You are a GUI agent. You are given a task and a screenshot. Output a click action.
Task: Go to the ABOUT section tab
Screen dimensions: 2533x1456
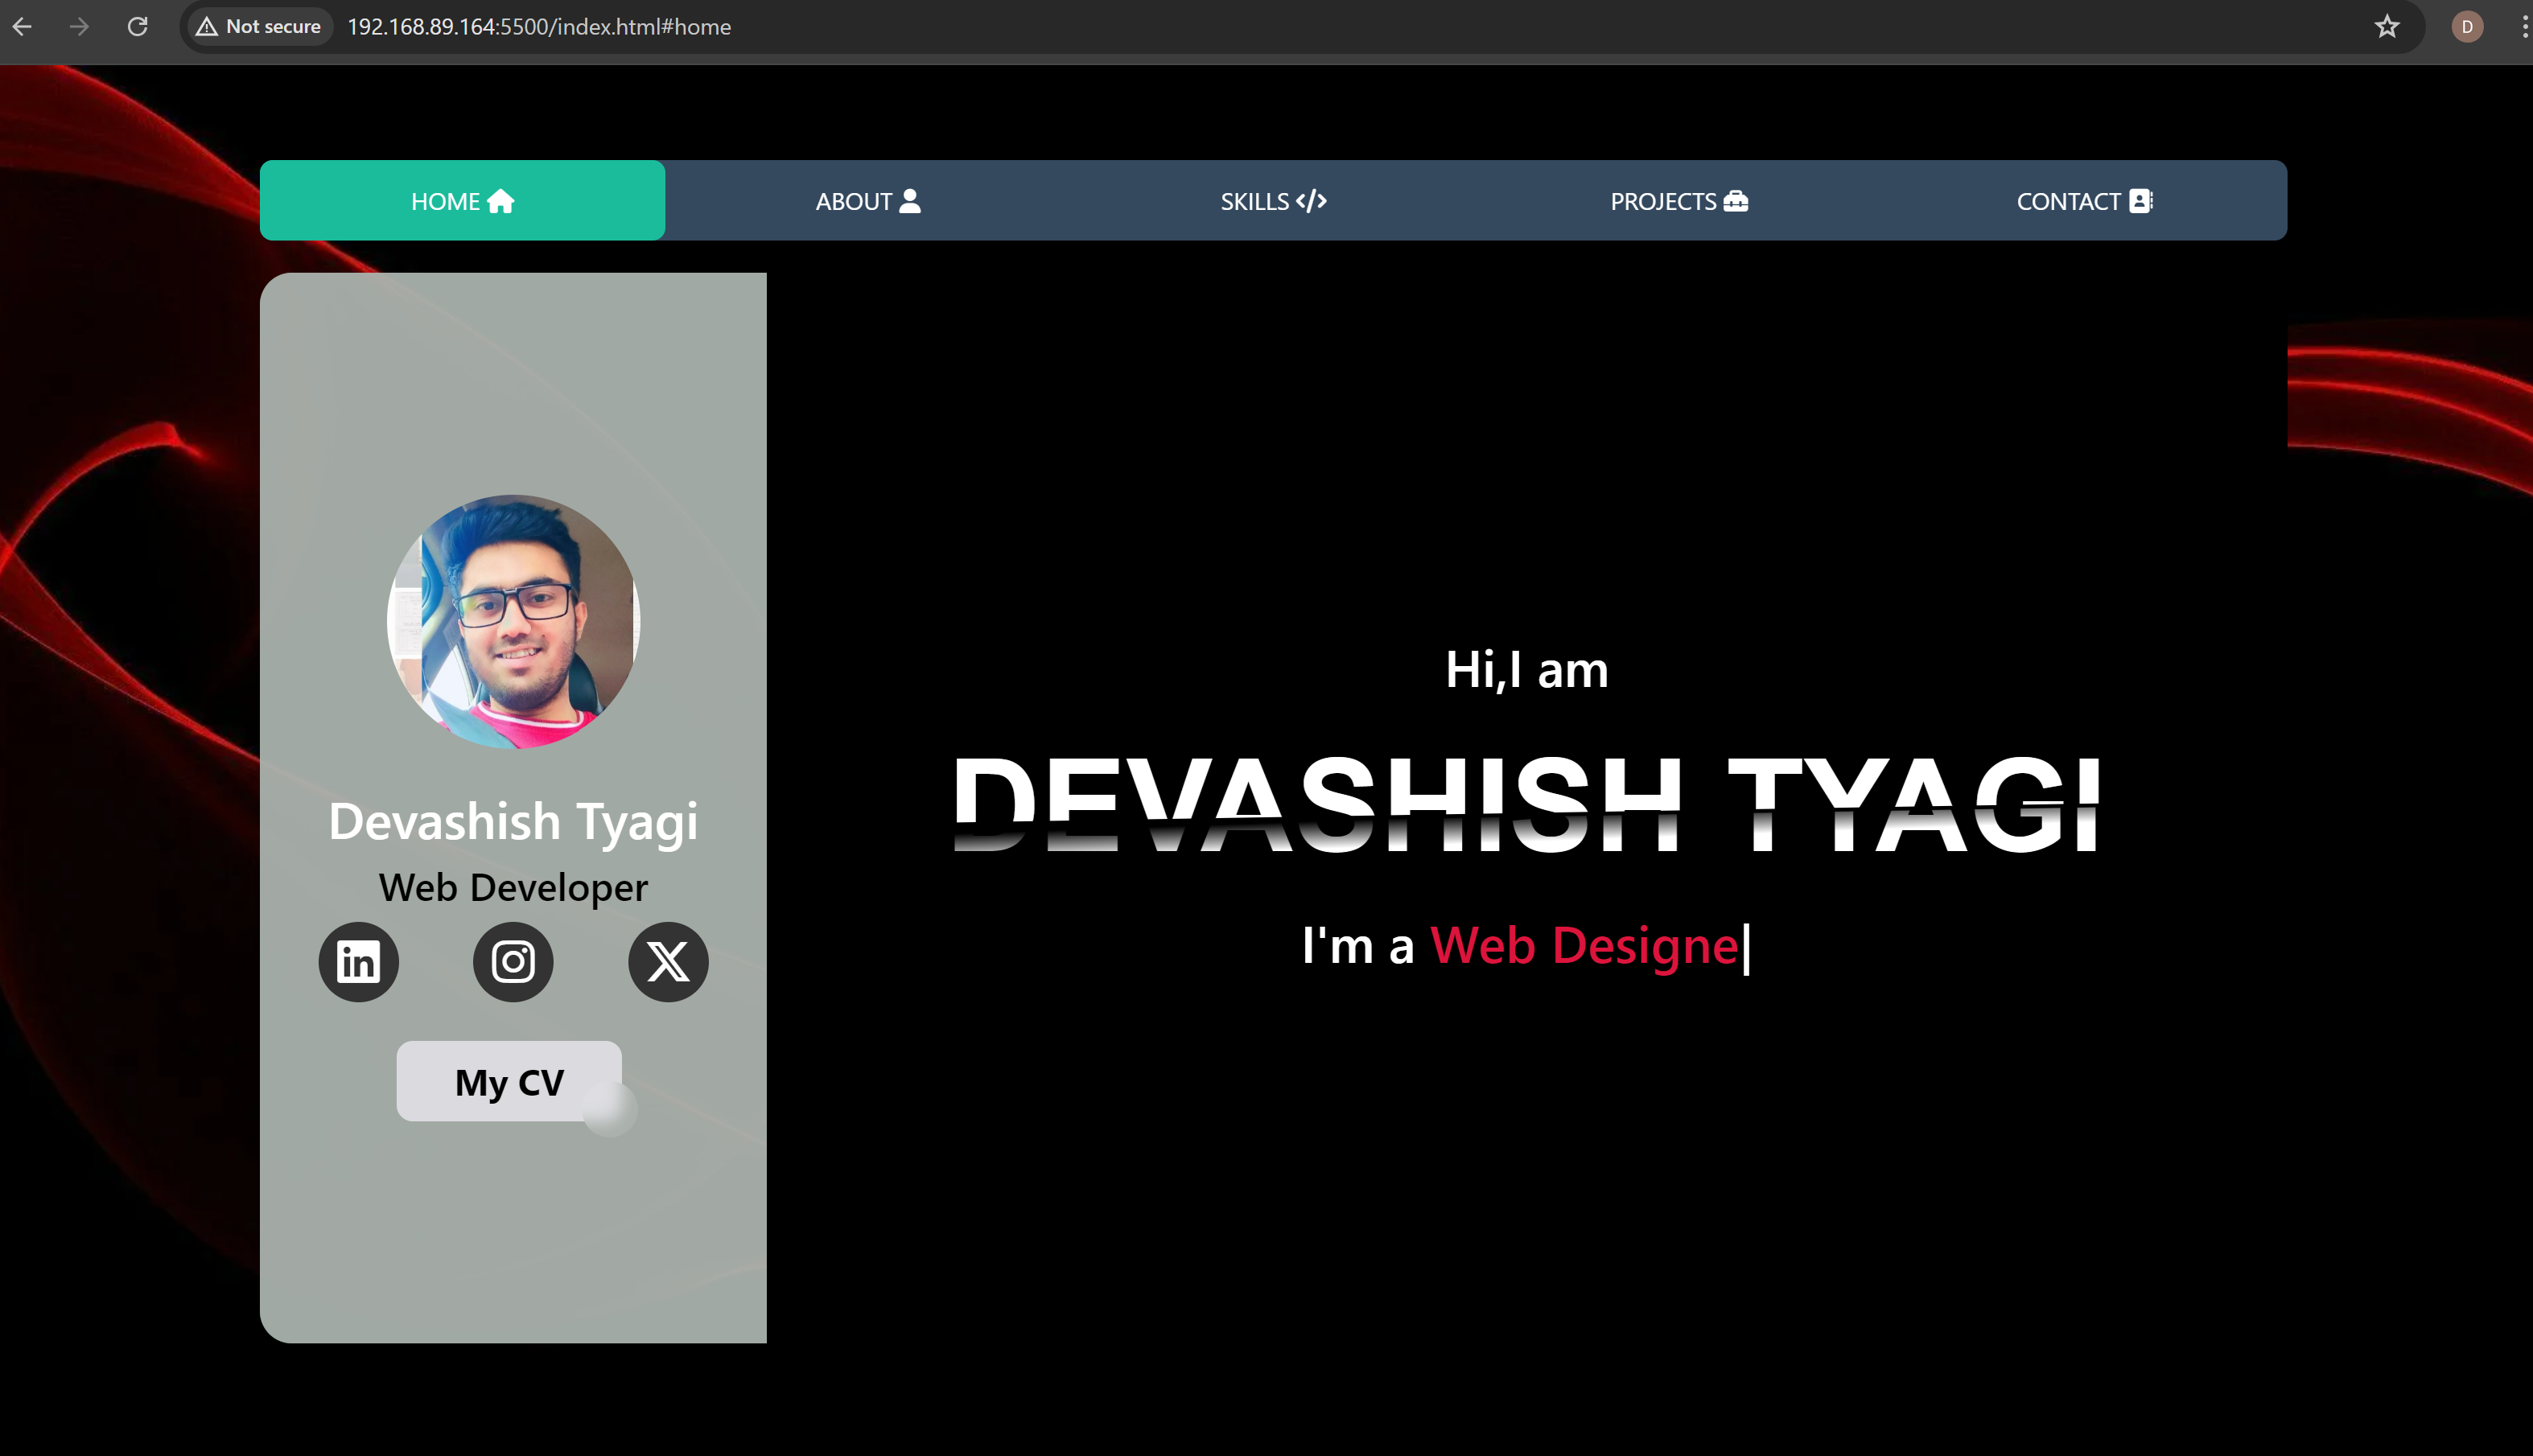[x=867, y=201]
